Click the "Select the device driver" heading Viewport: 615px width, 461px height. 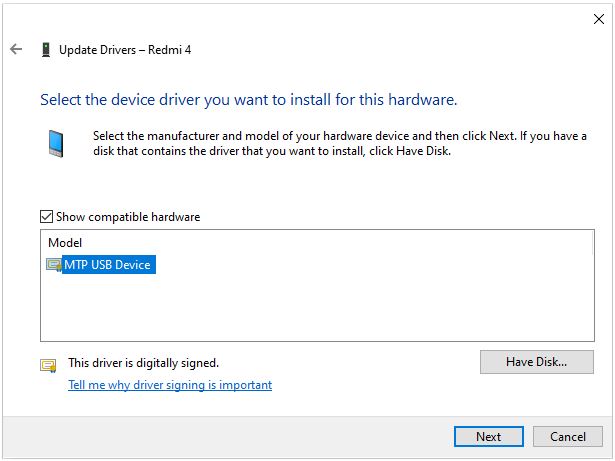248,100
